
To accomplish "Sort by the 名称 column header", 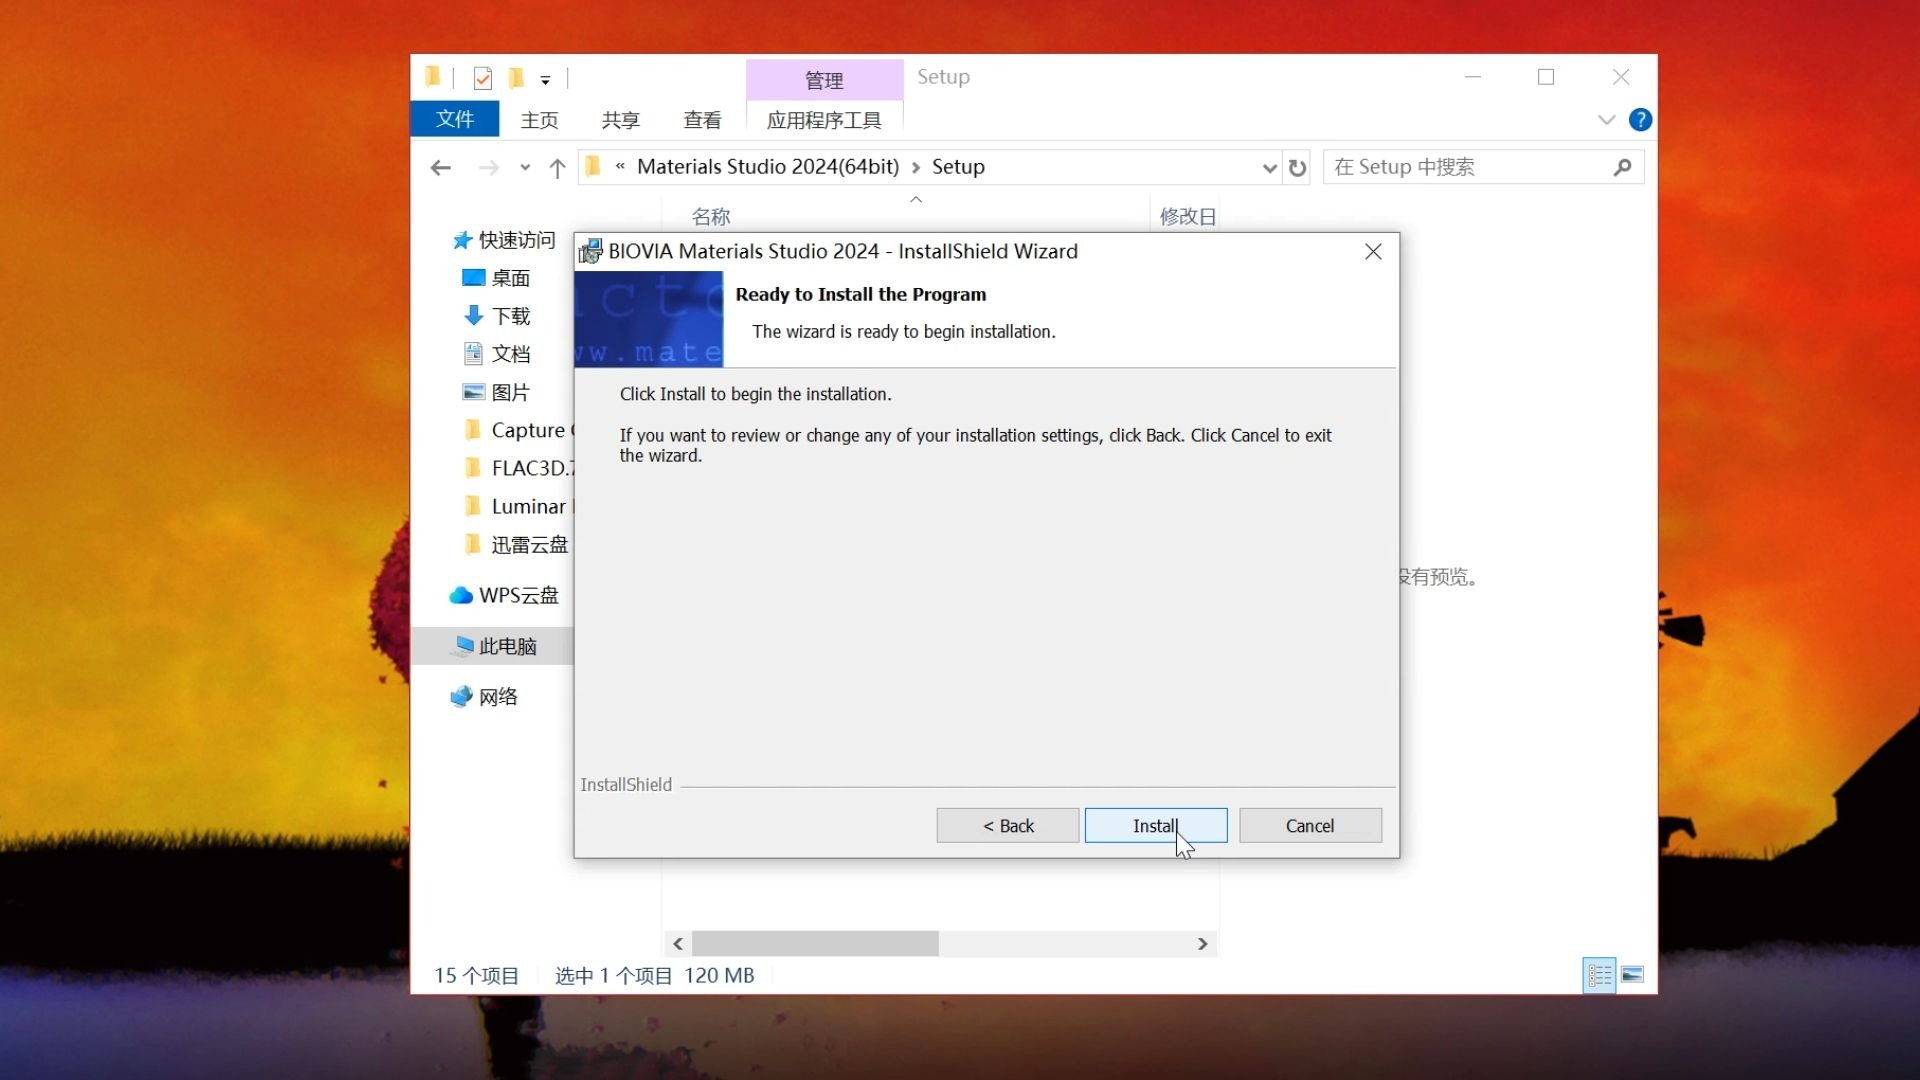I will [711, 216].
